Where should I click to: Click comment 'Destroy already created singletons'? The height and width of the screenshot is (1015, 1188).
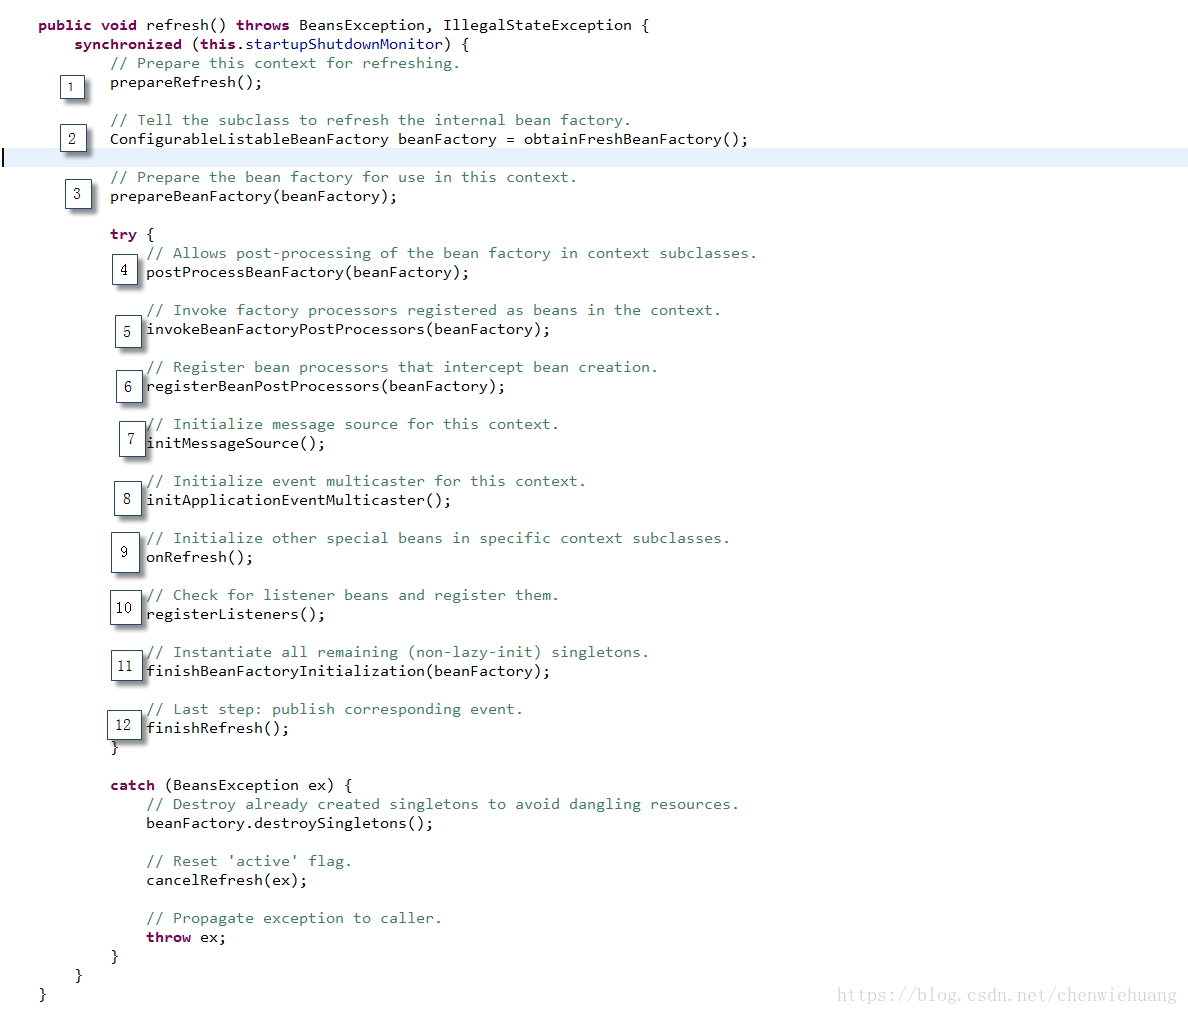click(442, 804)
